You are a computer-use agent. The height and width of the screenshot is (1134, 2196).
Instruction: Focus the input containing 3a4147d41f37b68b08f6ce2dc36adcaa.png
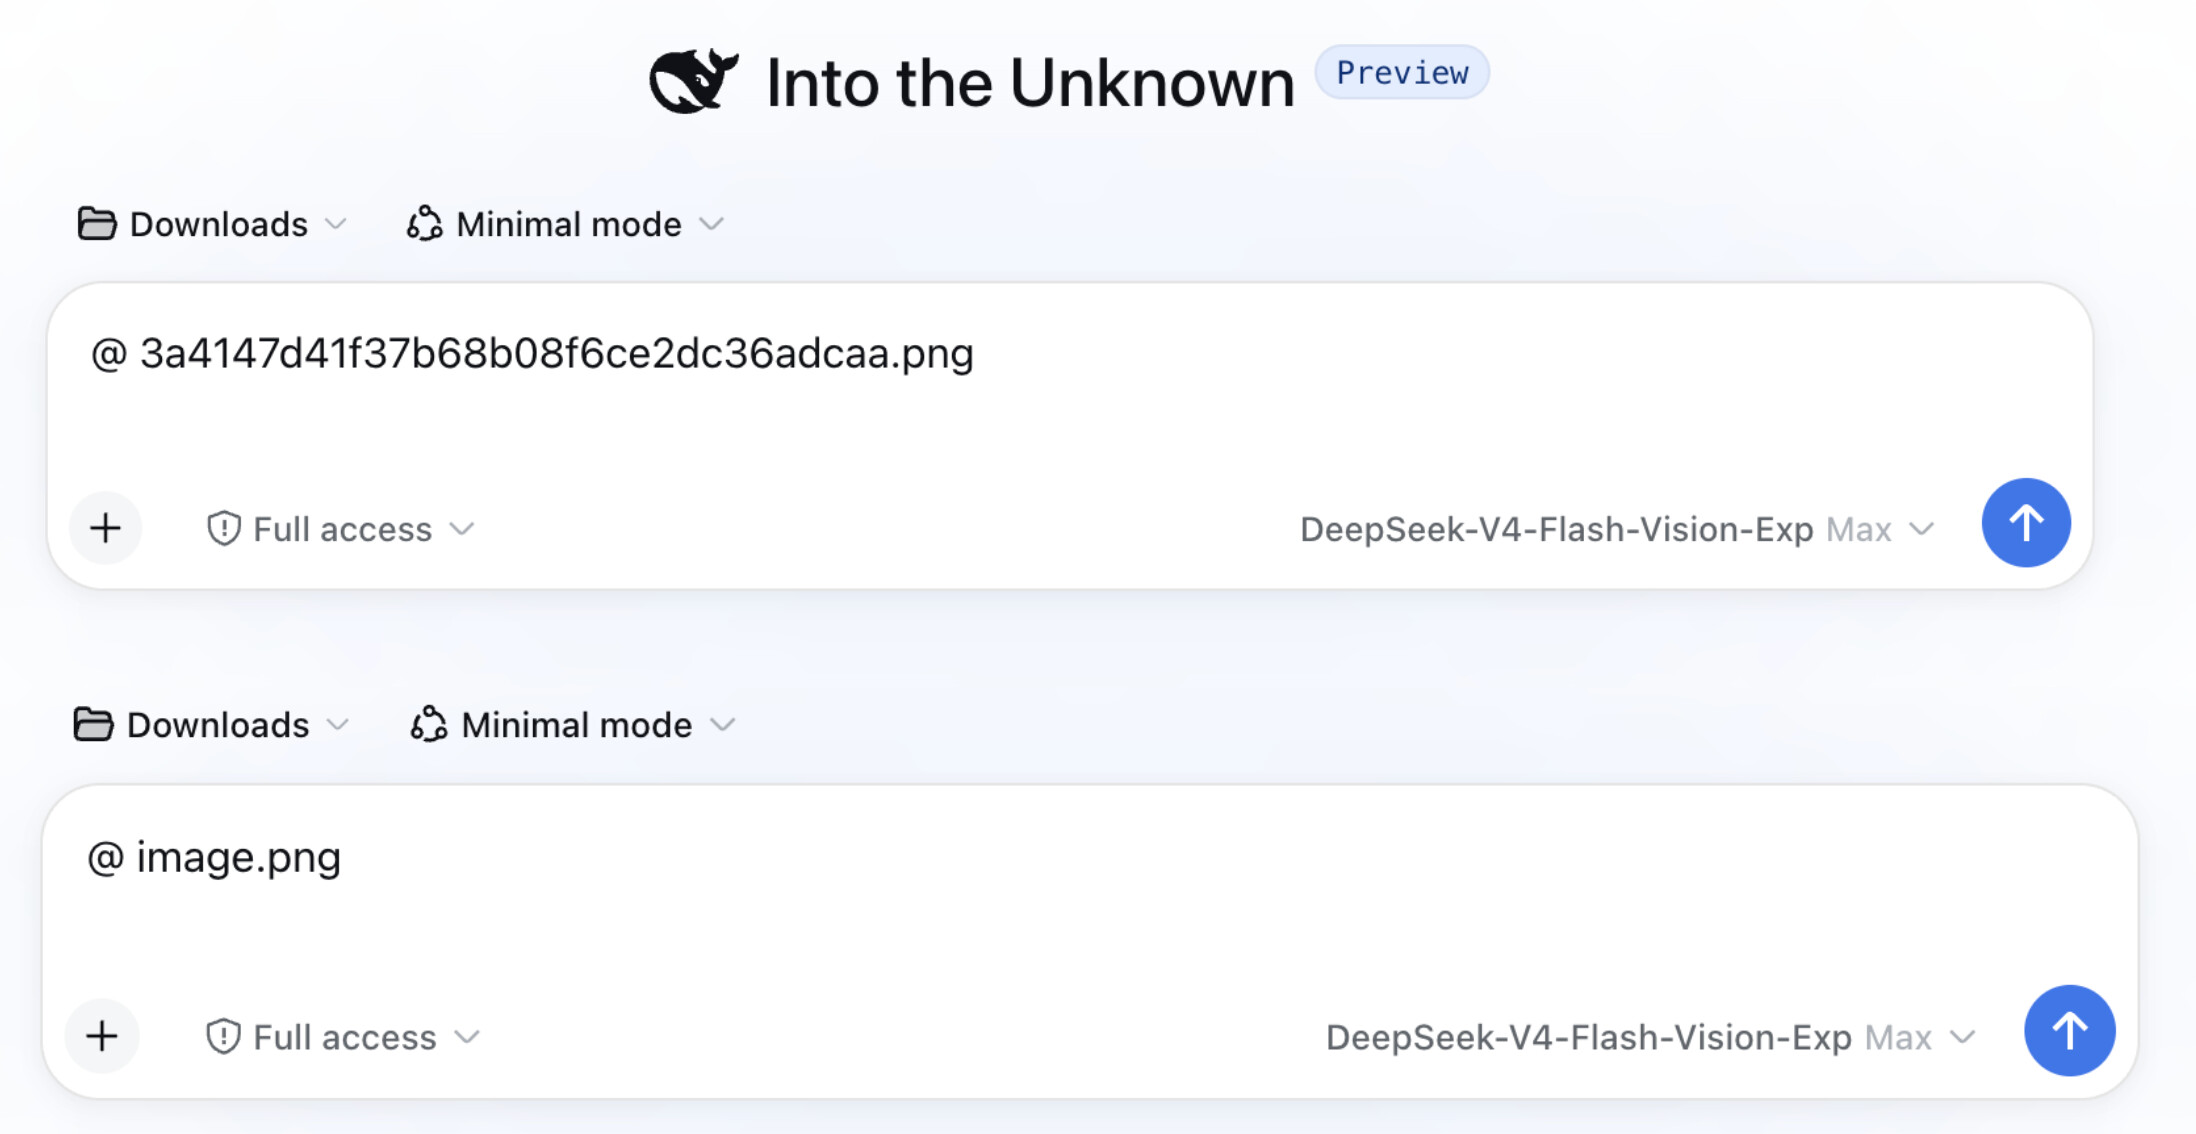click(x=1070, y=390)
